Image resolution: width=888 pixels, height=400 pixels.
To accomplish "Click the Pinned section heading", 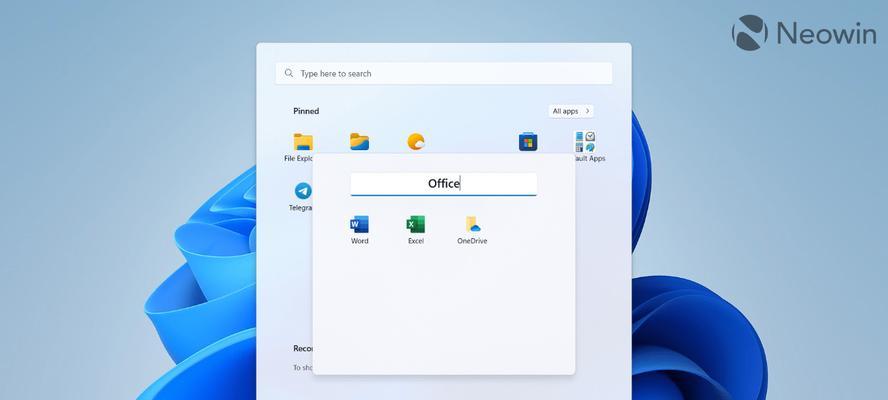I will point(306,111).
